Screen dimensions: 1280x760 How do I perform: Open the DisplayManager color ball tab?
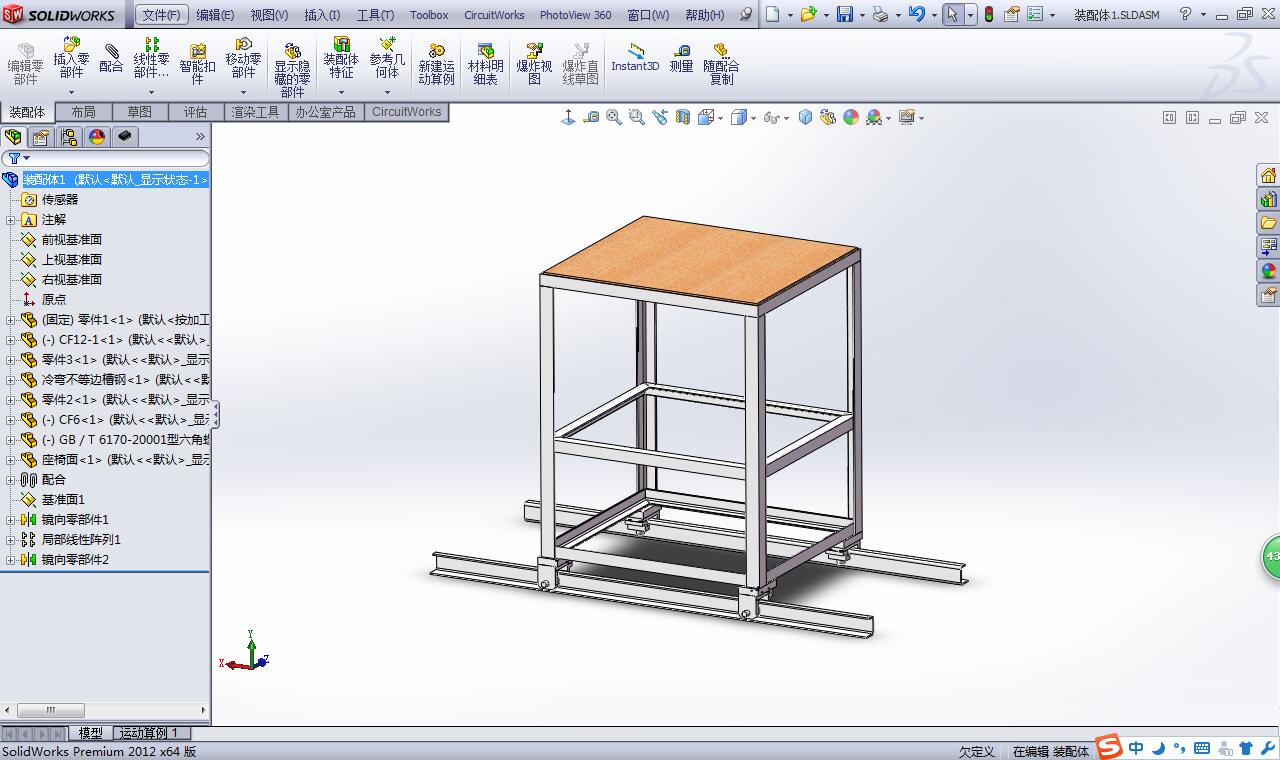97,137
